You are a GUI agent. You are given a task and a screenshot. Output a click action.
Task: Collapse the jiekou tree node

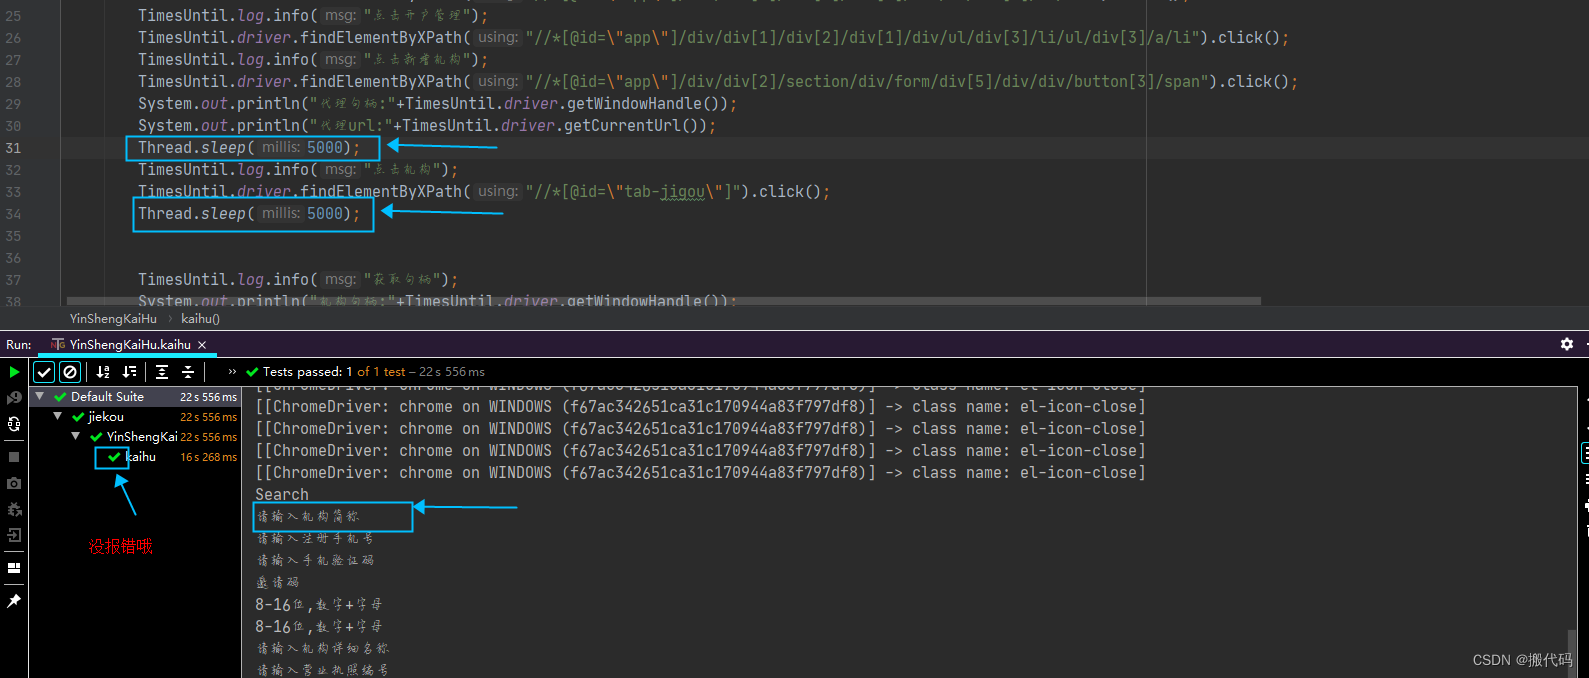[58, 417]
